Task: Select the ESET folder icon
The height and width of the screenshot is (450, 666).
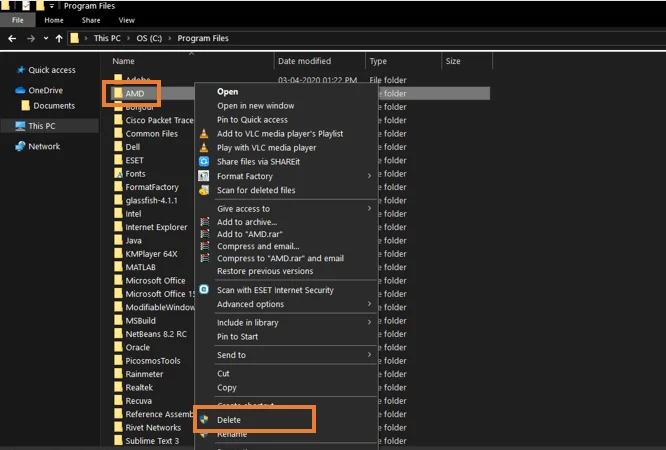Action: click(118, 160)
